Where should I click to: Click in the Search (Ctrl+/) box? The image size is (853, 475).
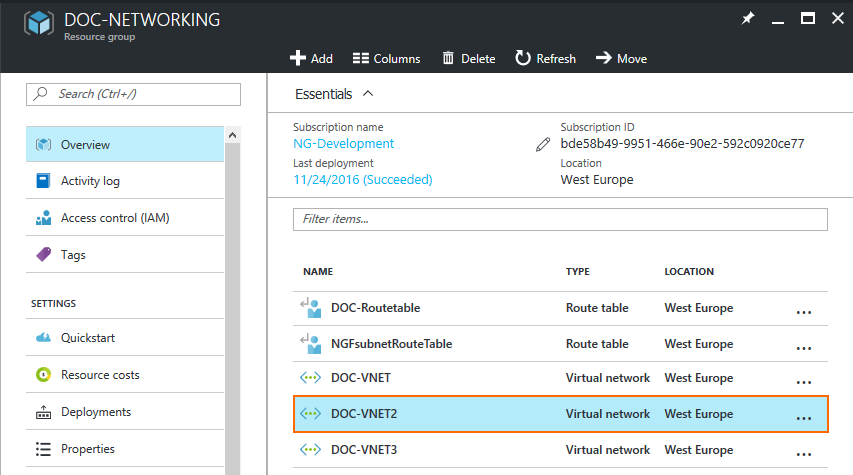click(133, 94)
